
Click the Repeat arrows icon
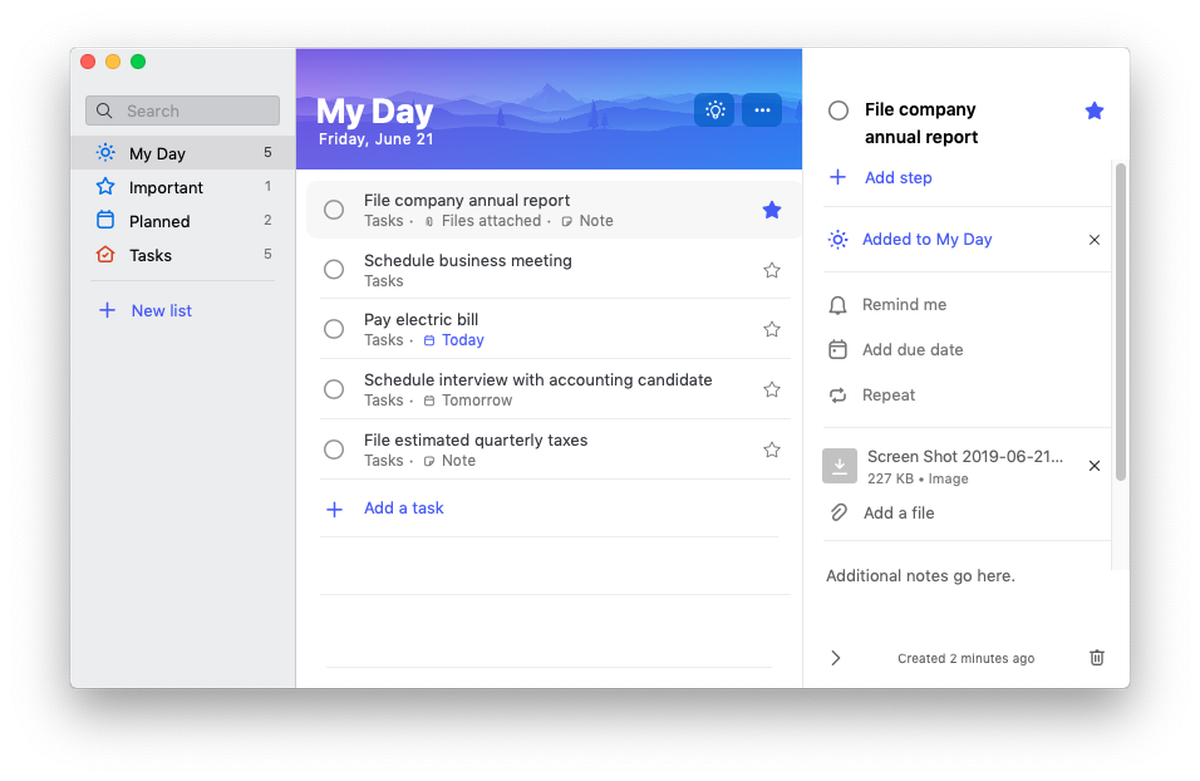838,395
